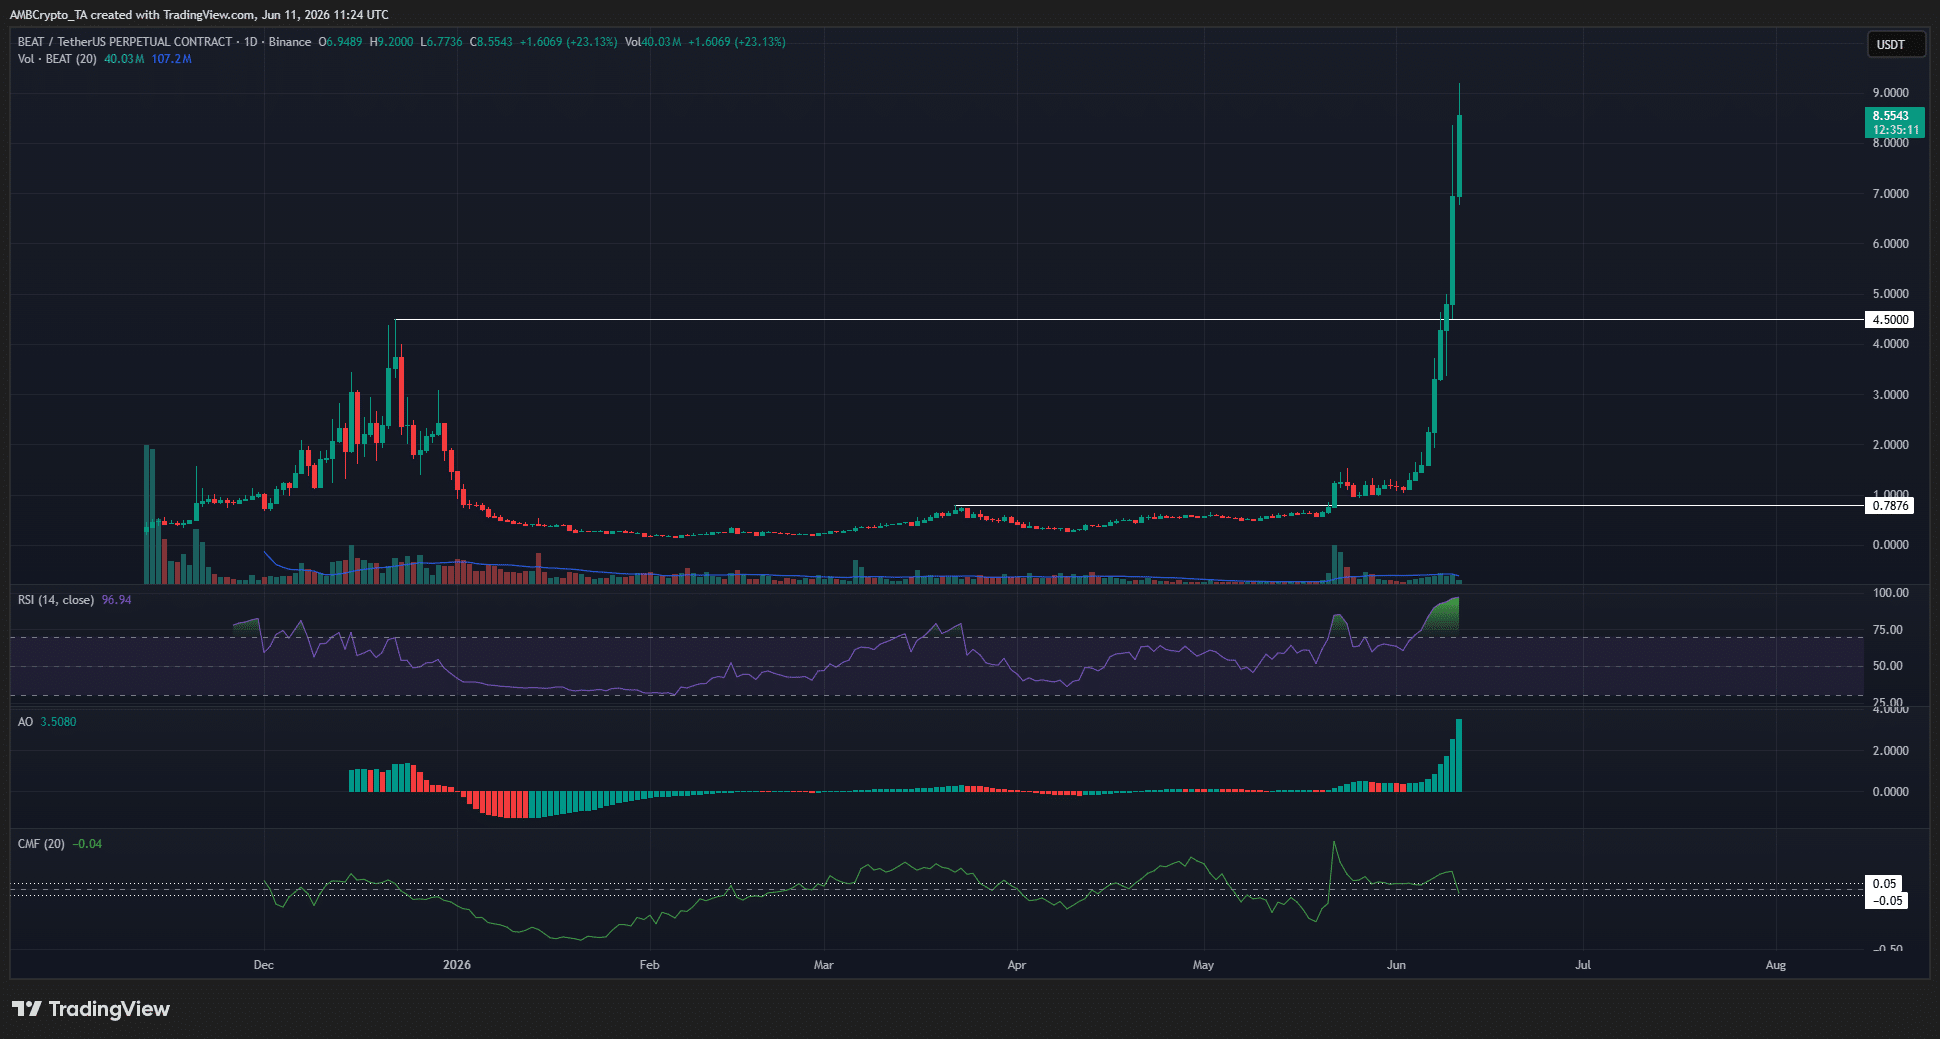Open the AO indicator legend
This screenshot has height=1039, width=1940.
pos(25,722)
